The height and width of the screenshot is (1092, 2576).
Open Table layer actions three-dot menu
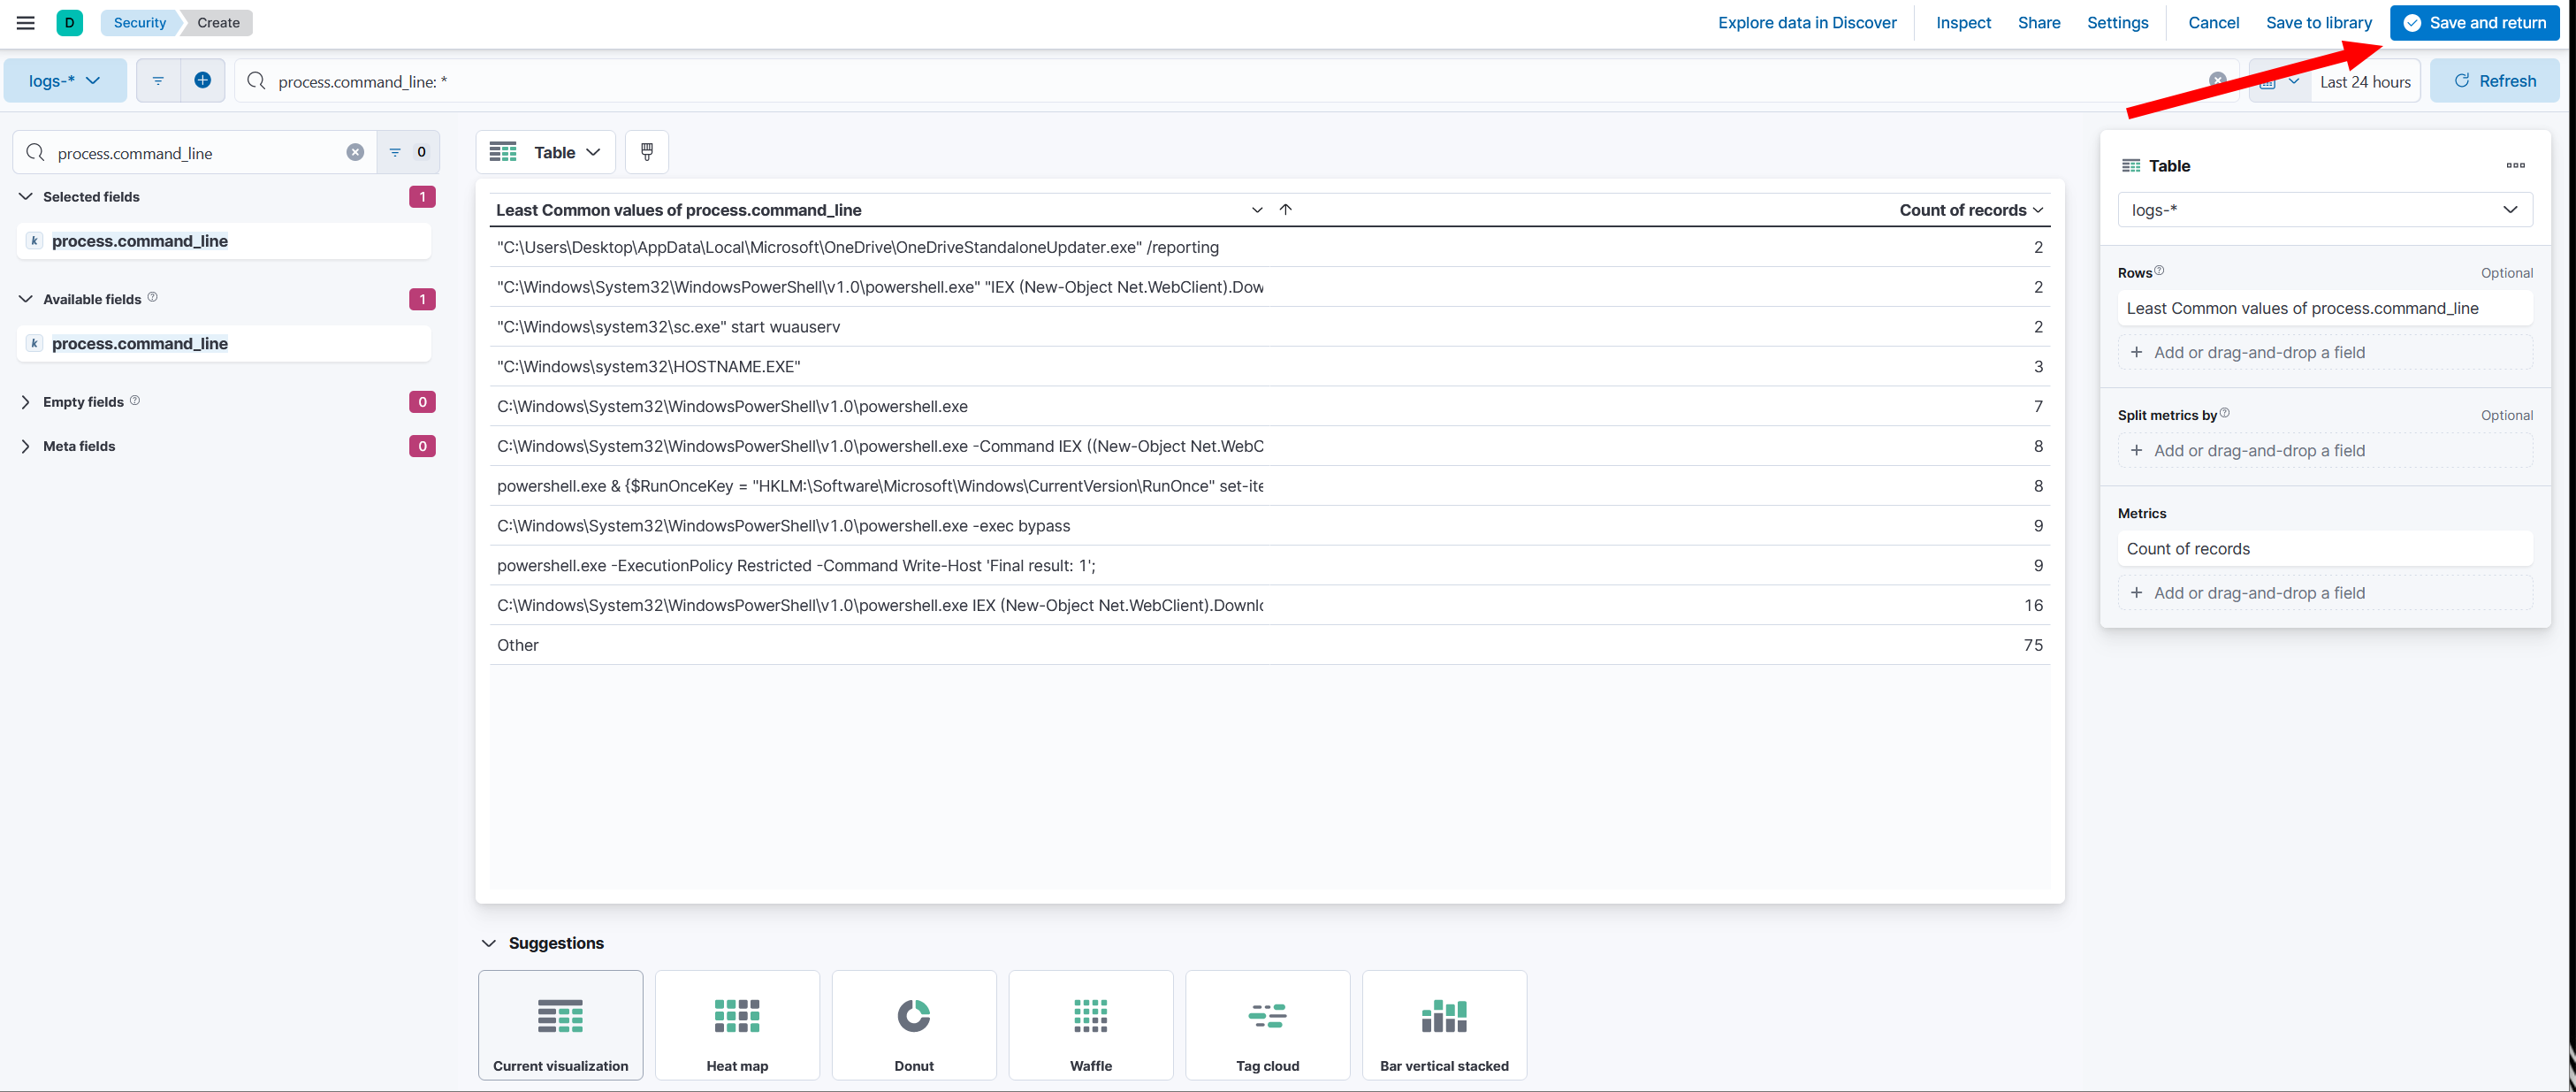point(2515,165)
